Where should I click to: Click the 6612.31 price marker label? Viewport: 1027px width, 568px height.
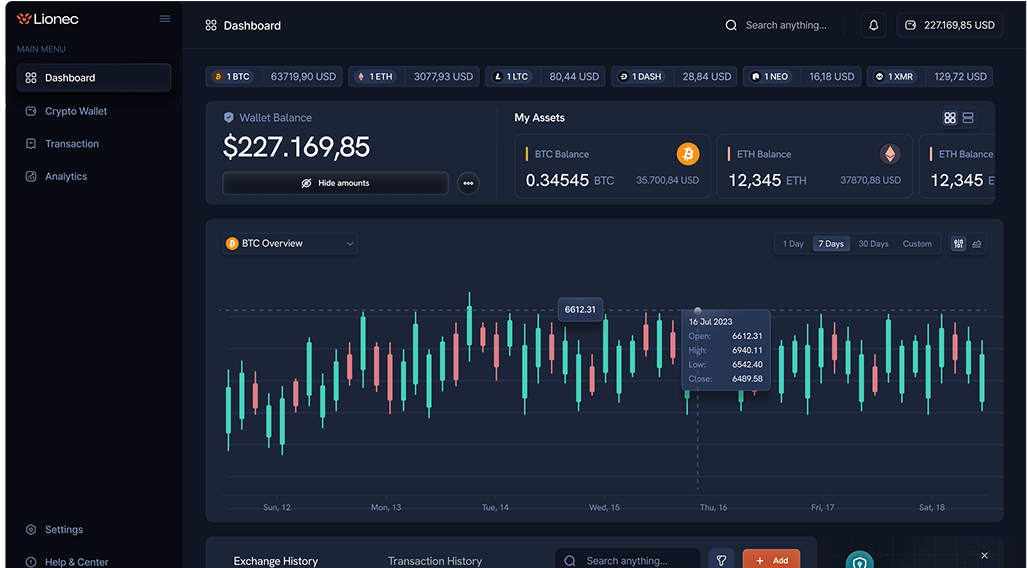pyautogui.click(x=580, y=310)
